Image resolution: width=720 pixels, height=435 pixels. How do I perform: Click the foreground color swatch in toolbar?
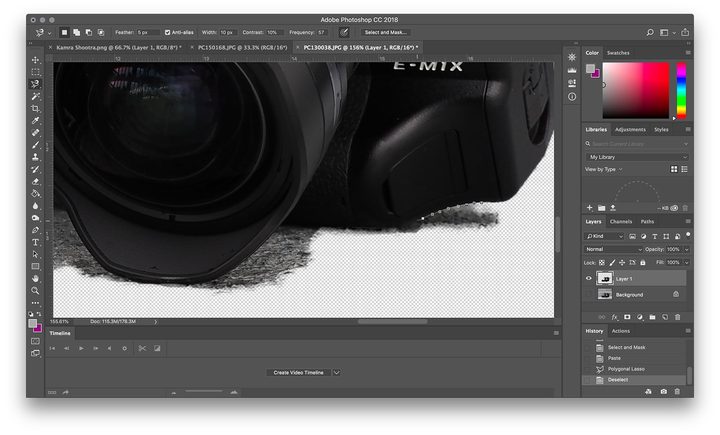[33, 323]
